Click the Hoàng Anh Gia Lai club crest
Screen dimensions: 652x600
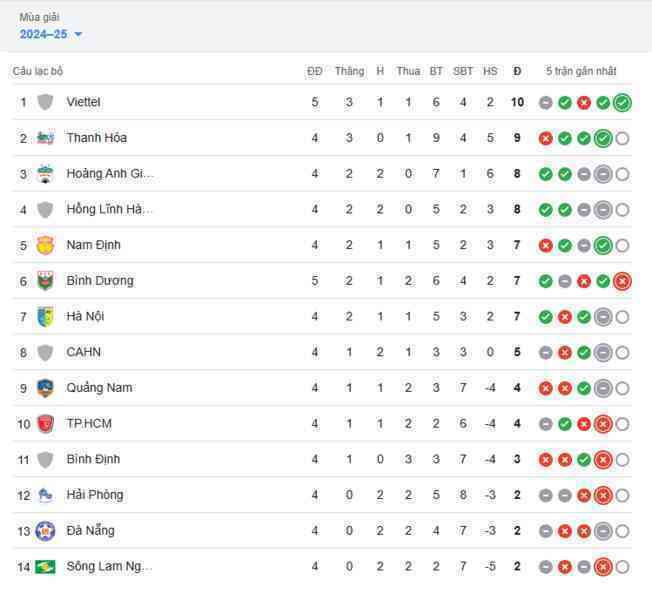pyautogui.click(x=45, y=173)
